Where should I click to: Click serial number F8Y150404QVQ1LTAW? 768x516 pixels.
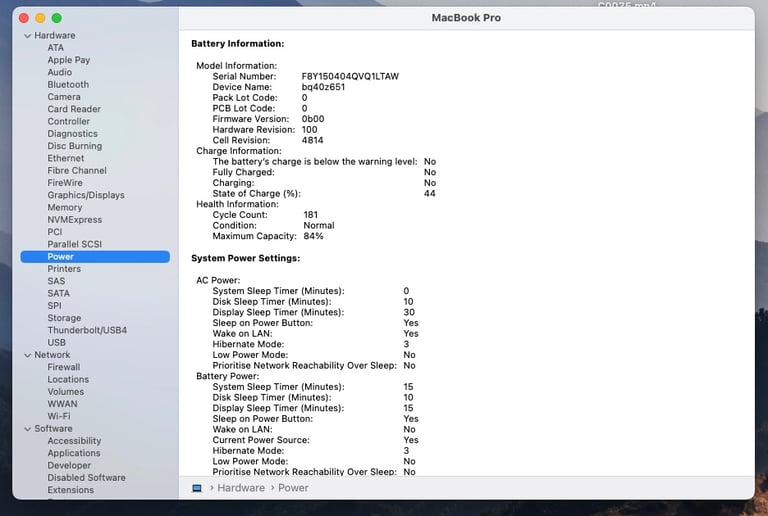coord(350,76)
